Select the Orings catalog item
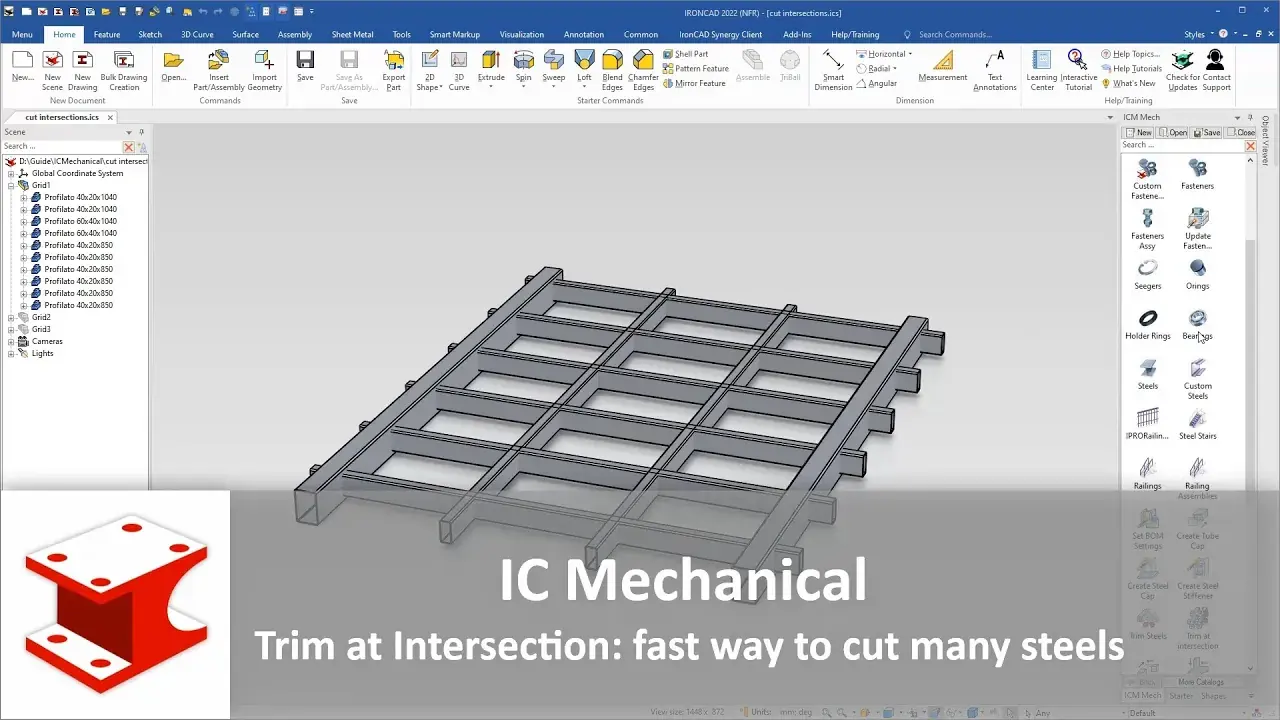1280x720 pixels. click(x=1197, y=274)
